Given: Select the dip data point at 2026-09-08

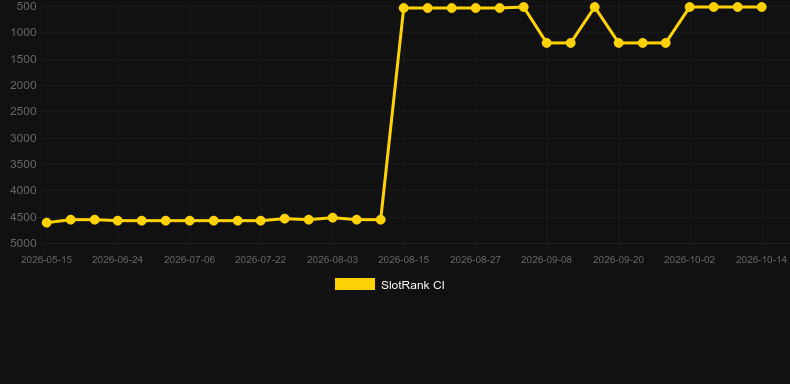Looking at the screenshot, I should pyautogui.click(x=547, y=43).
